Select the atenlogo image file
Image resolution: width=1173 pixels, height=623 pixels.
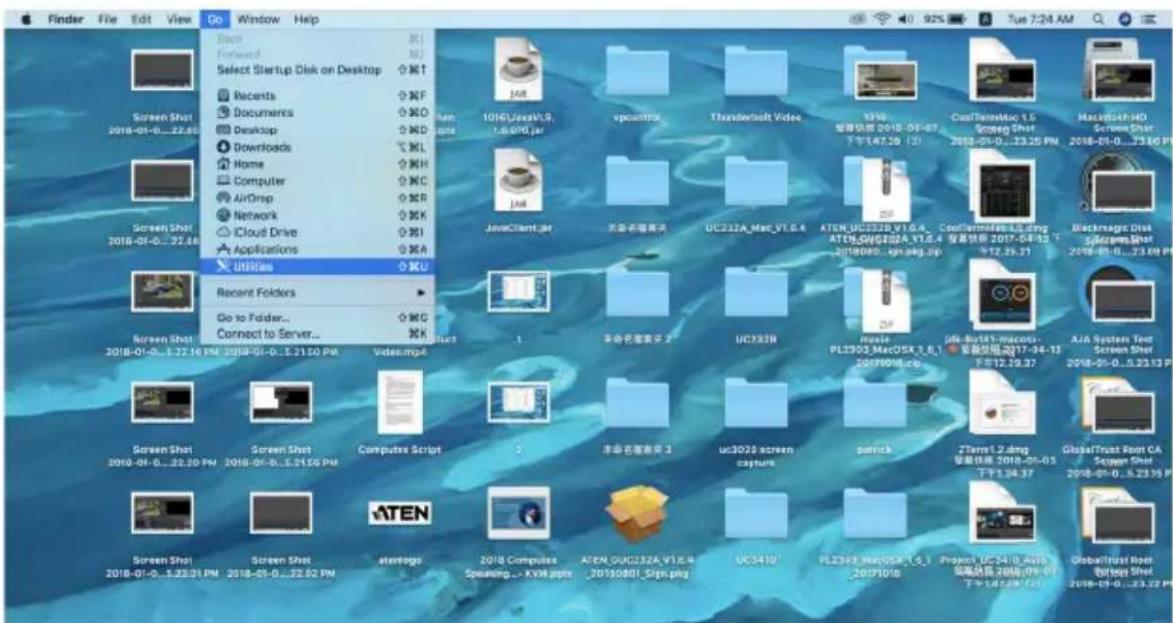(399, 513)
